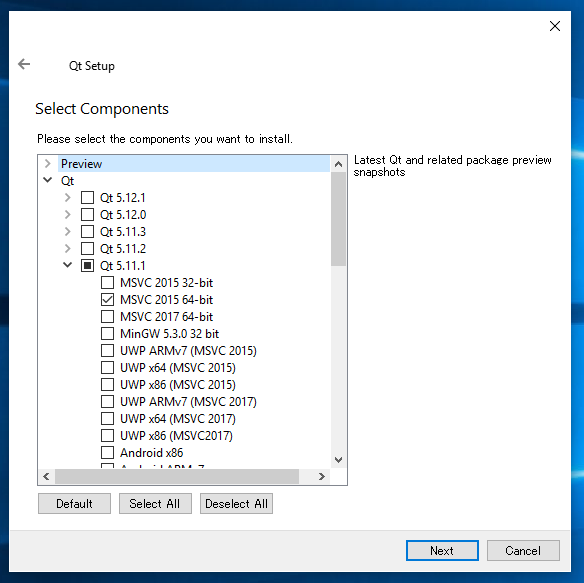
Task: Collapse the Qt 5.11.1 node
Action: pos(67,265)
